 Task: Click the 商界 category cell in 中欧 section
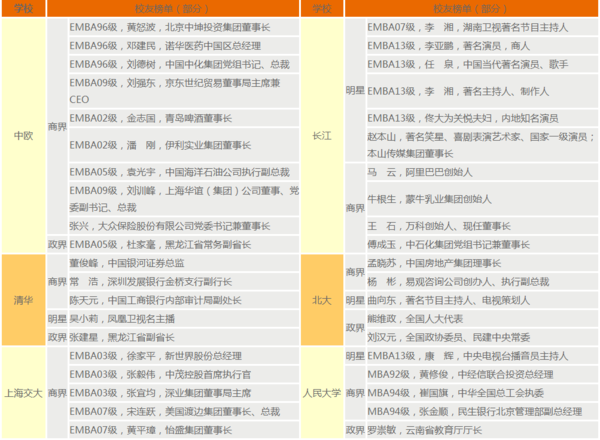point(57,127)
